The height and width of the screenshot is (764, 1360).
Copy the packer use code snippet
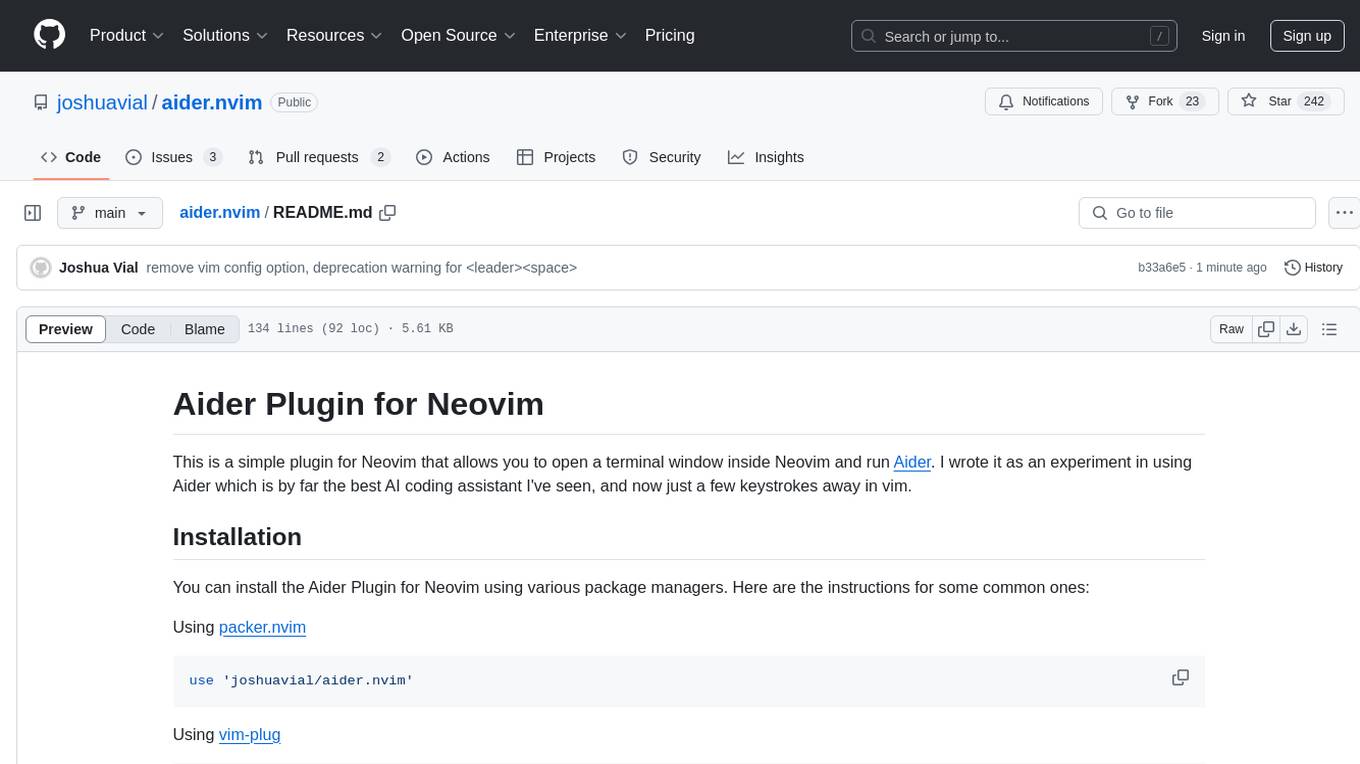point(1180,678)
